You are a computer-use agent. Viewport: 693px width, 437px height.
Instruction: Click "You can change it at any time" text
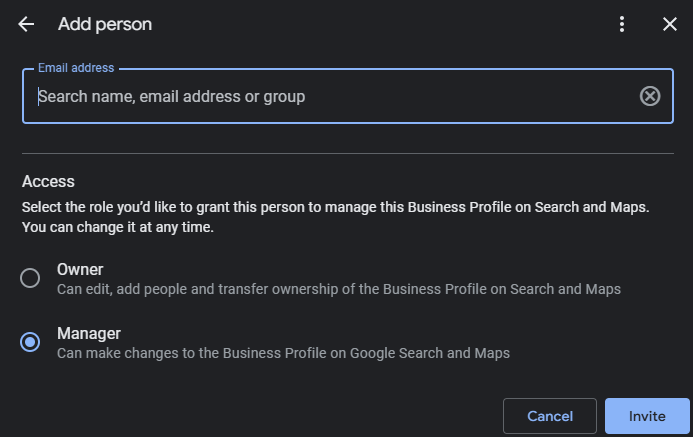(118, 227)
